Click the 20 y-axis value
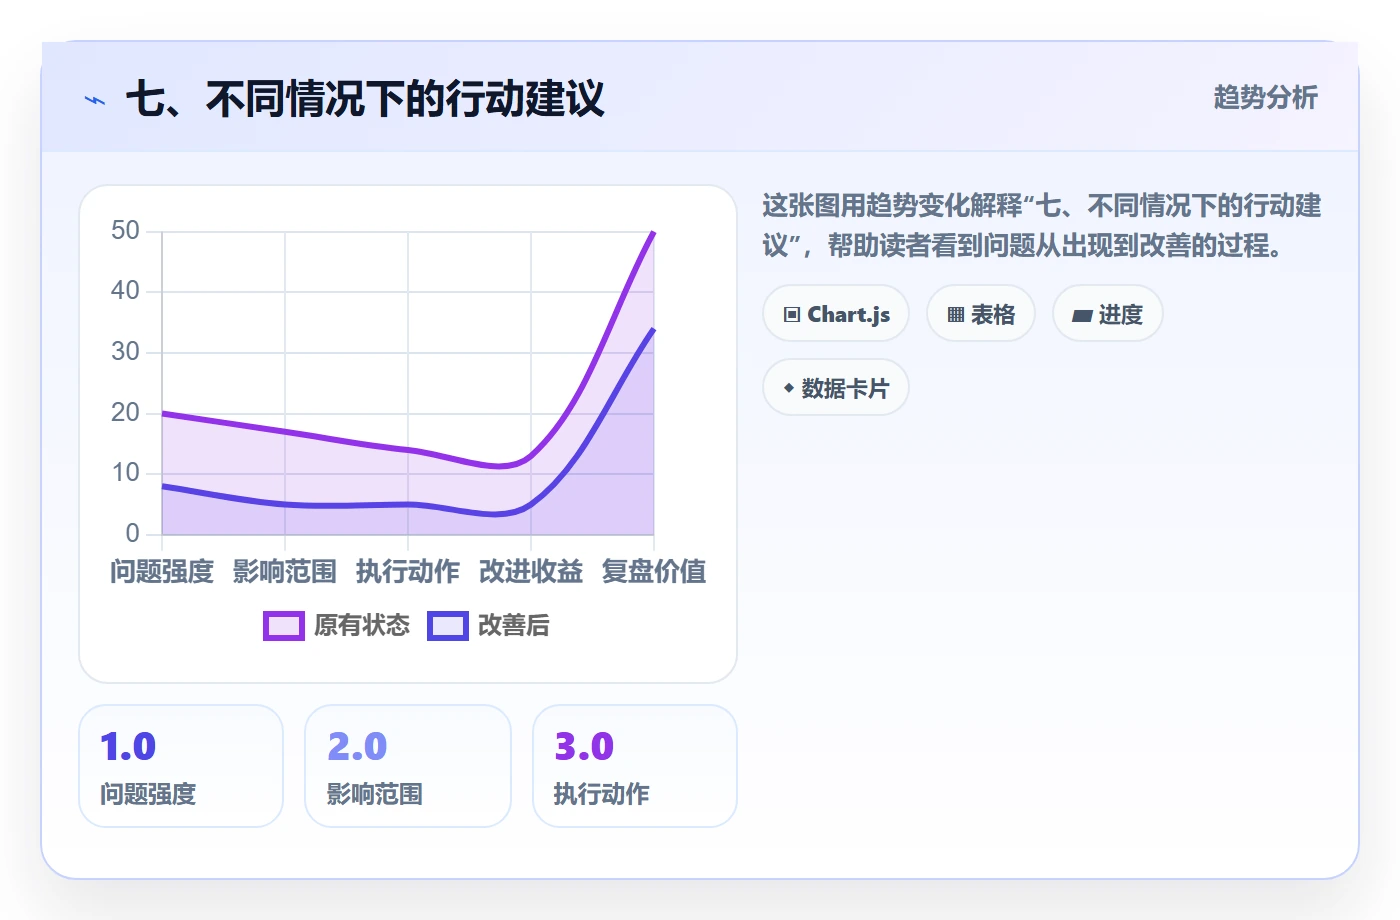Viewport: 1400px width, 920px height. pos(125,413)
